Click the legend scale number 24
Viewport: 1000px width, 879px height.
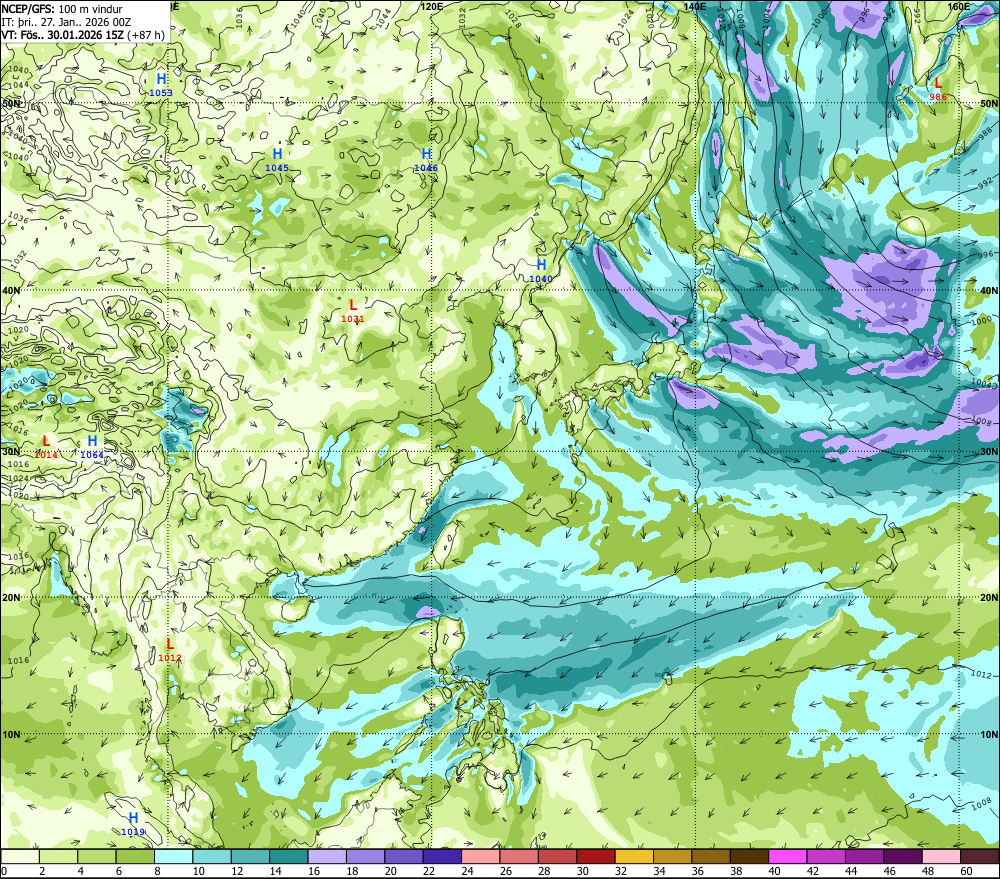[467, 871]
